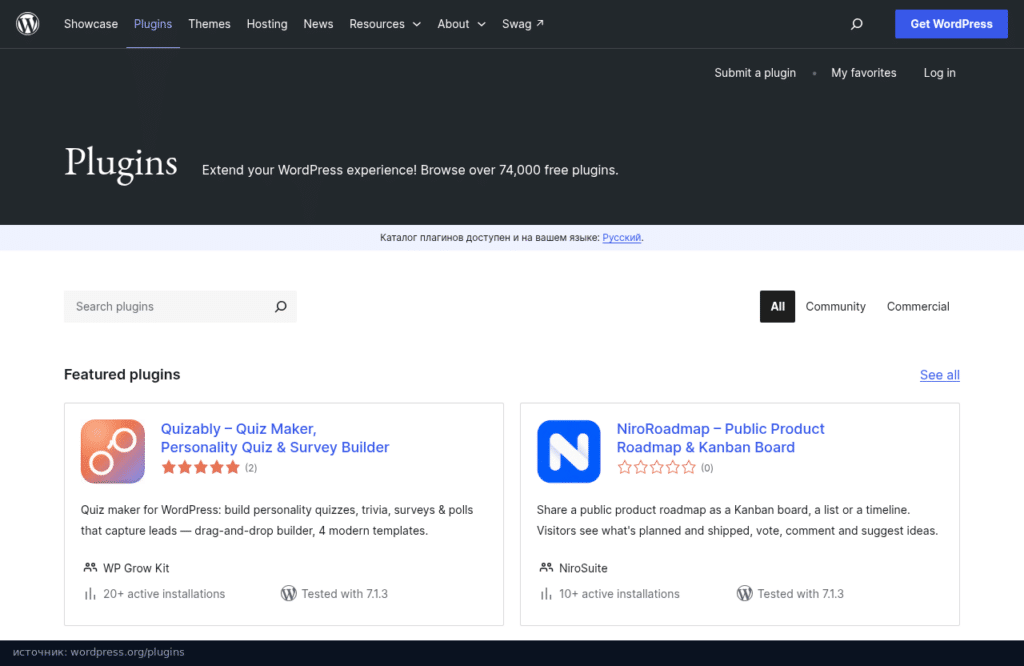Click Quizably active installations bar icon
Screen dimensions: 1024x666
90,594
